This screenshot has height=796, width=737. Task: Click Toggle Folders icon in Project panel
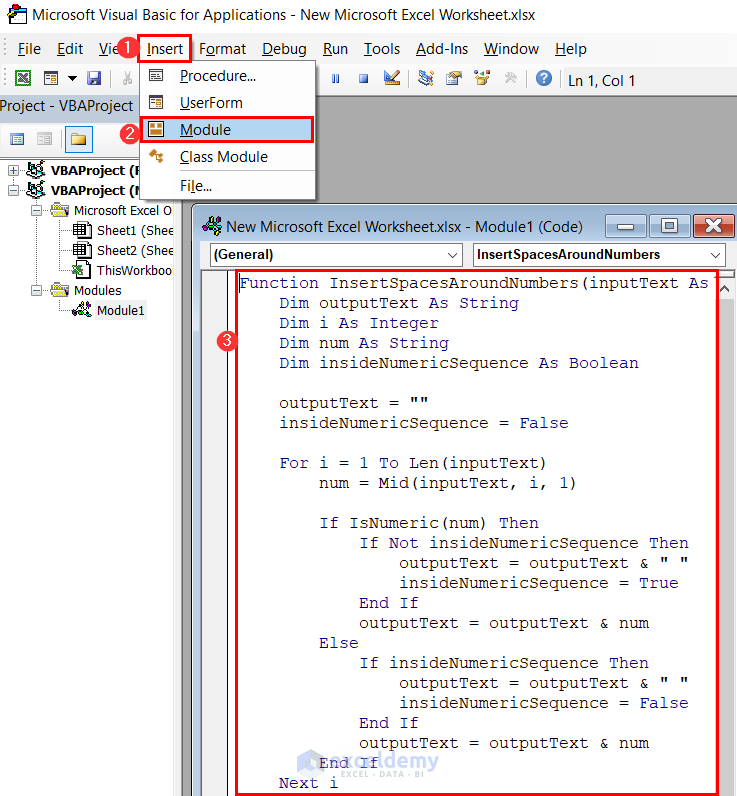tap(79, 139)
